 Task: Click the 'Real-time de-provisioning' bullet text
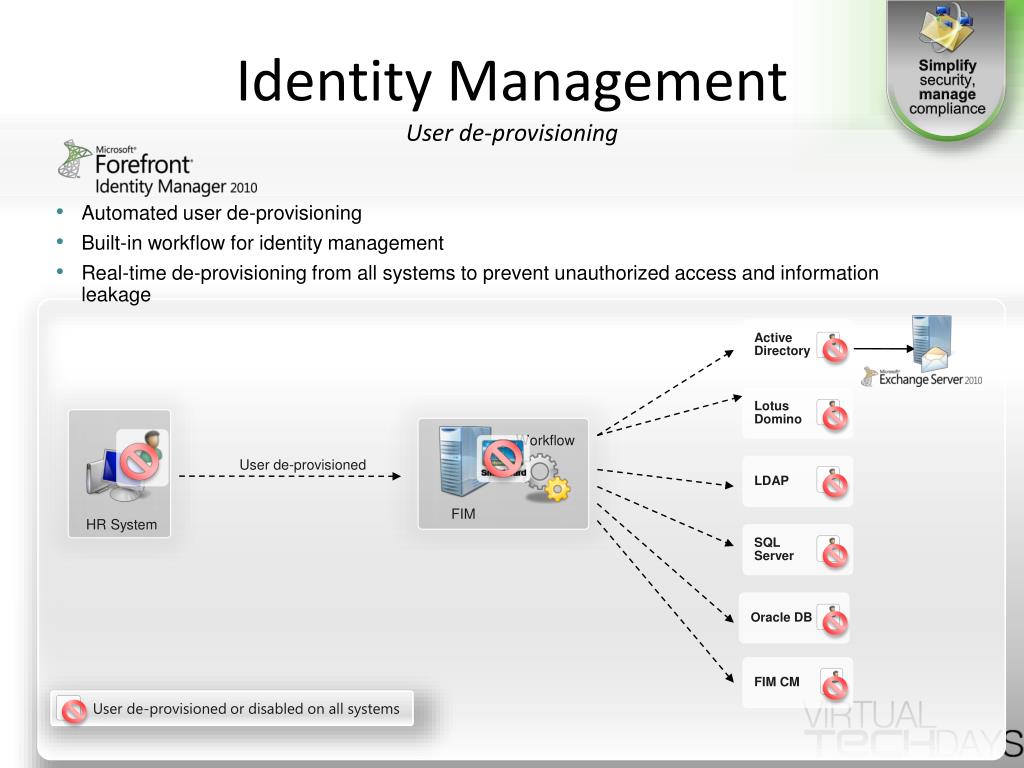[480, 283]
